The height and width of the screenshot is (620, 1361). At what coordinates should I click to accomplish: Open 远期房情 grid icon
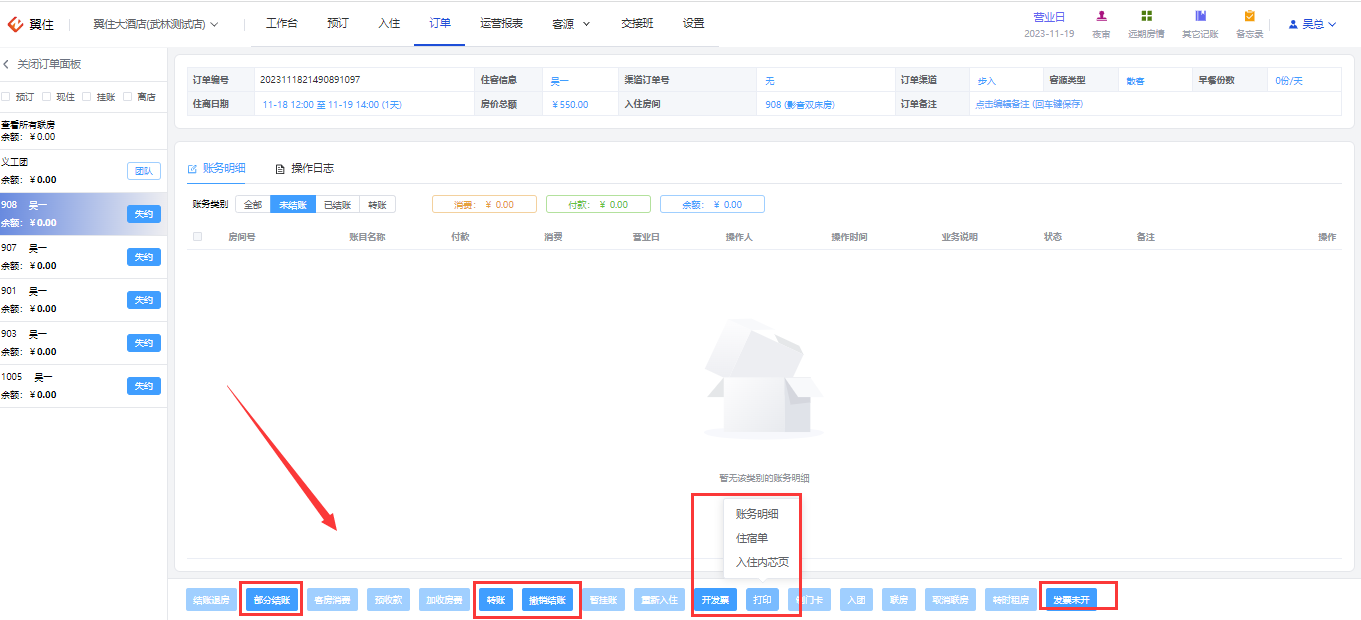coord(1146,16)
